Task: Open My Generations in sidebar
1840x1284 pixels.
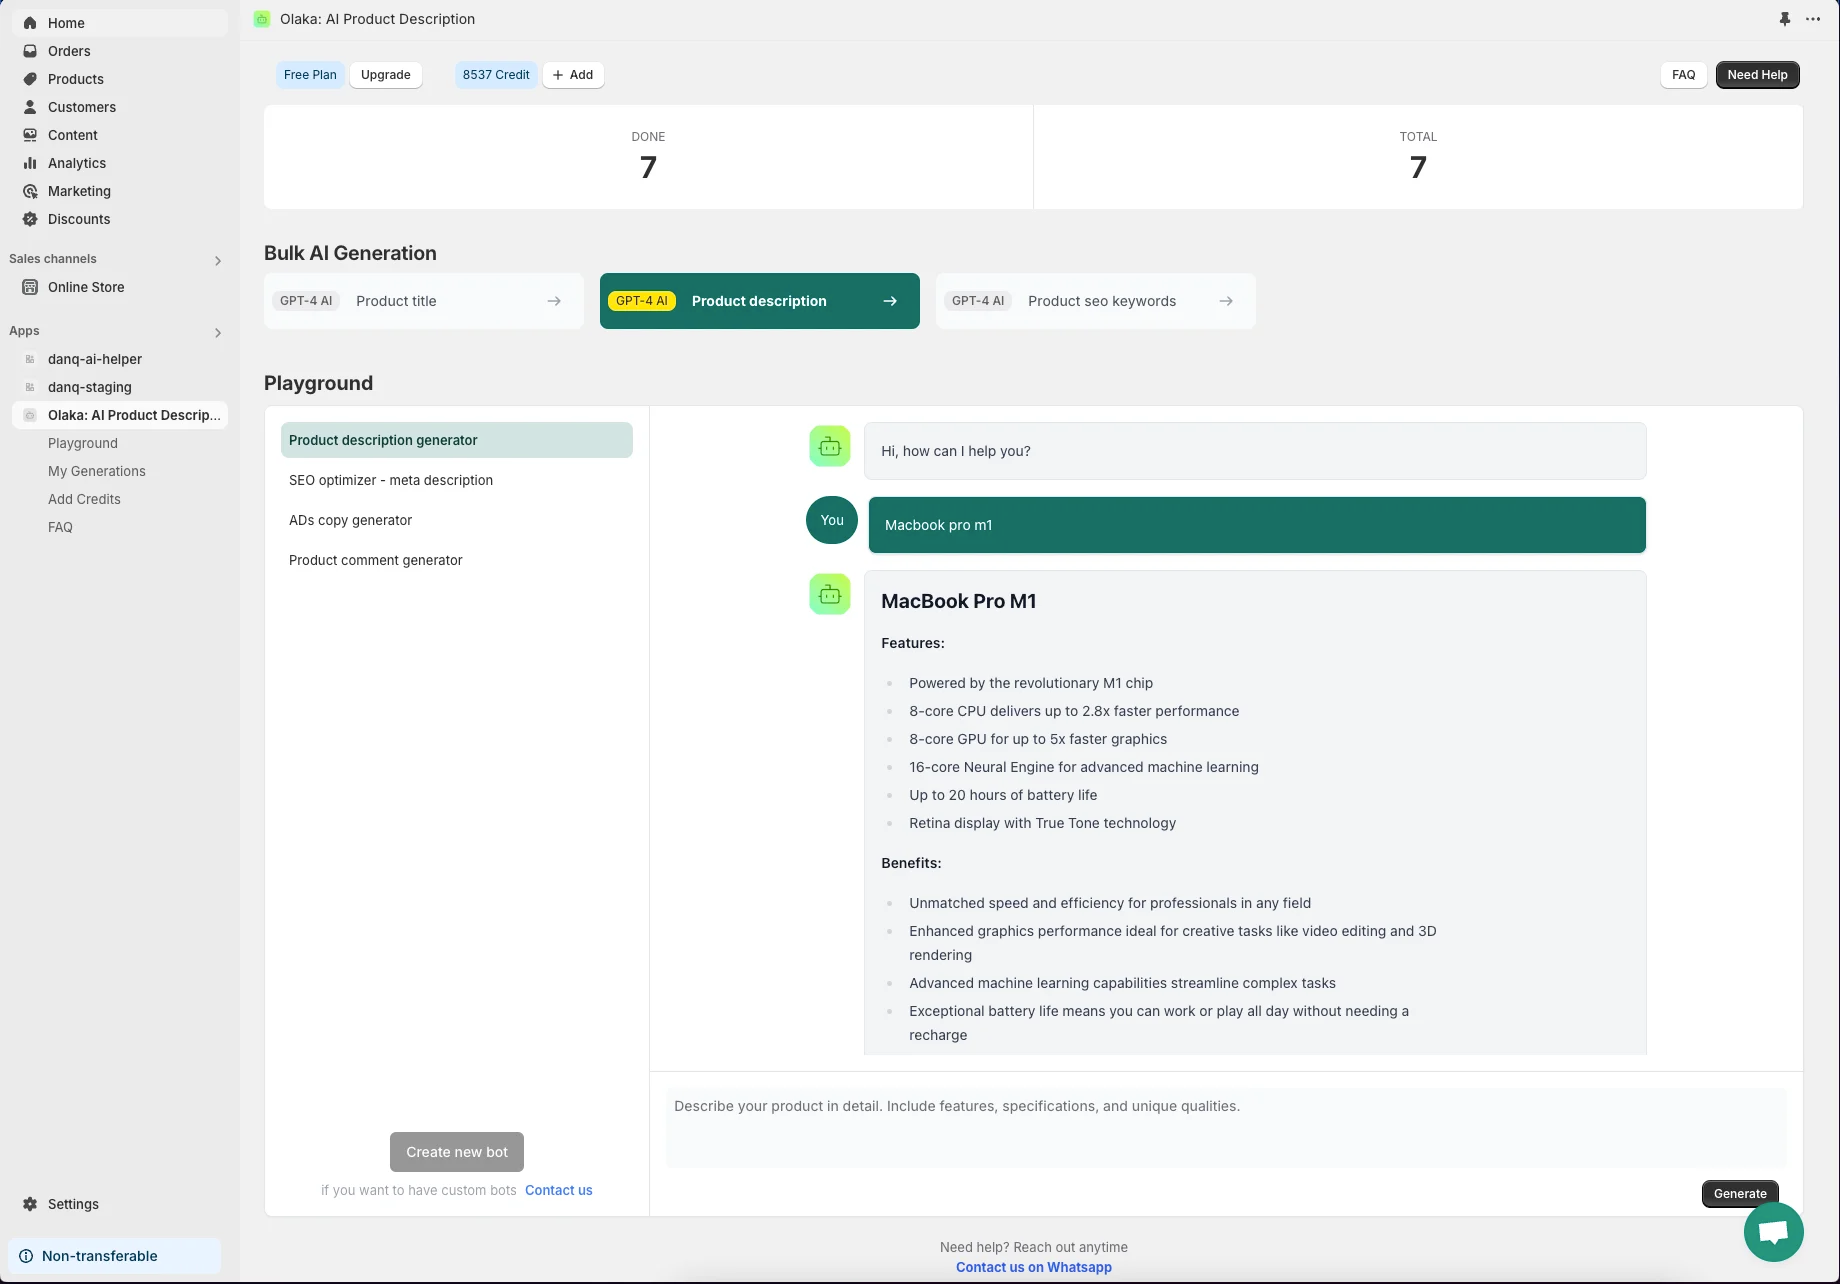Action: (x=97, y=471)
